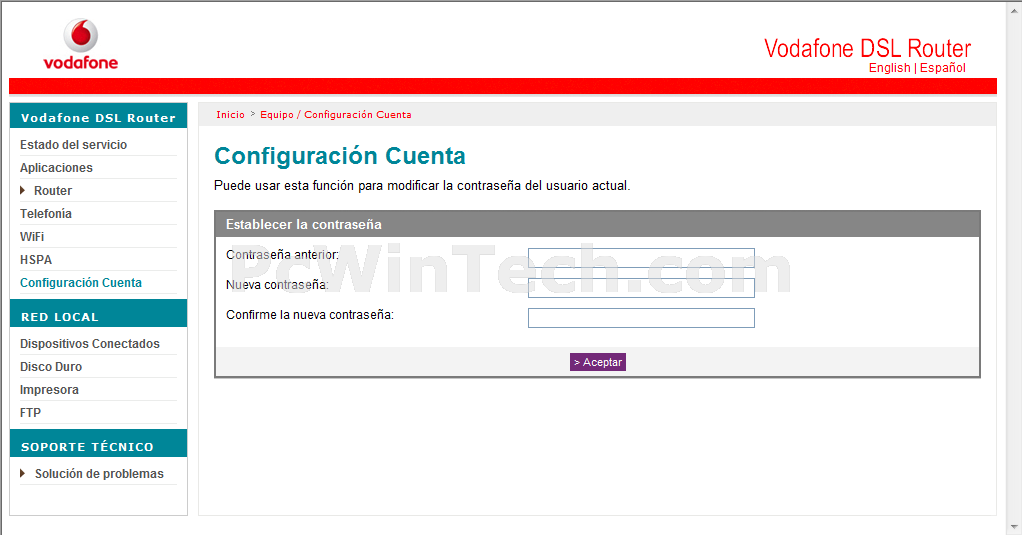Click the Vodafone DSL Router title text
Viewport: 1022px width, 535px height.
click(x=867, y=48)
